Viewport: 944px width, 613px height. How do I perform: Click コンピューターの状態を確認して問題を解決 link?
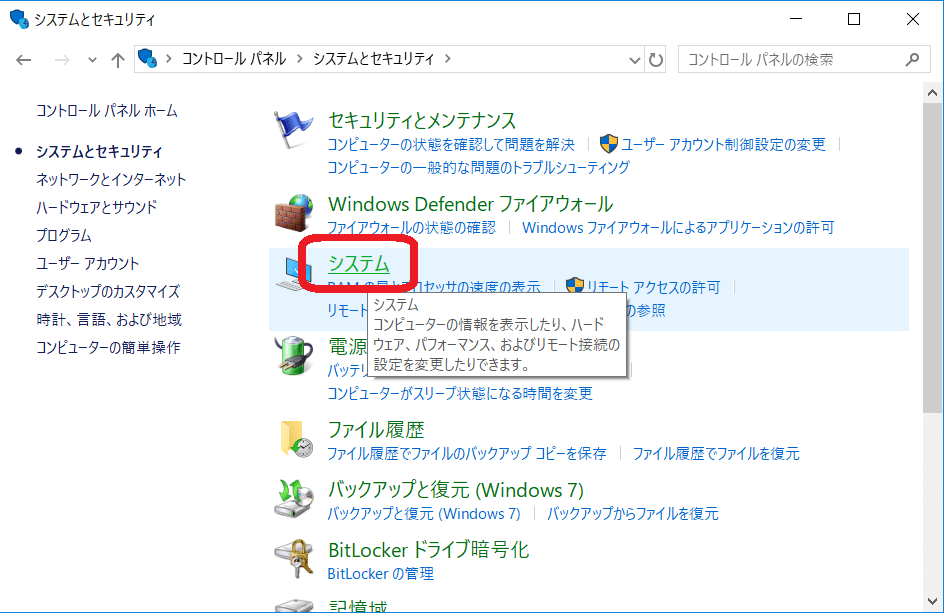point(451,145)
